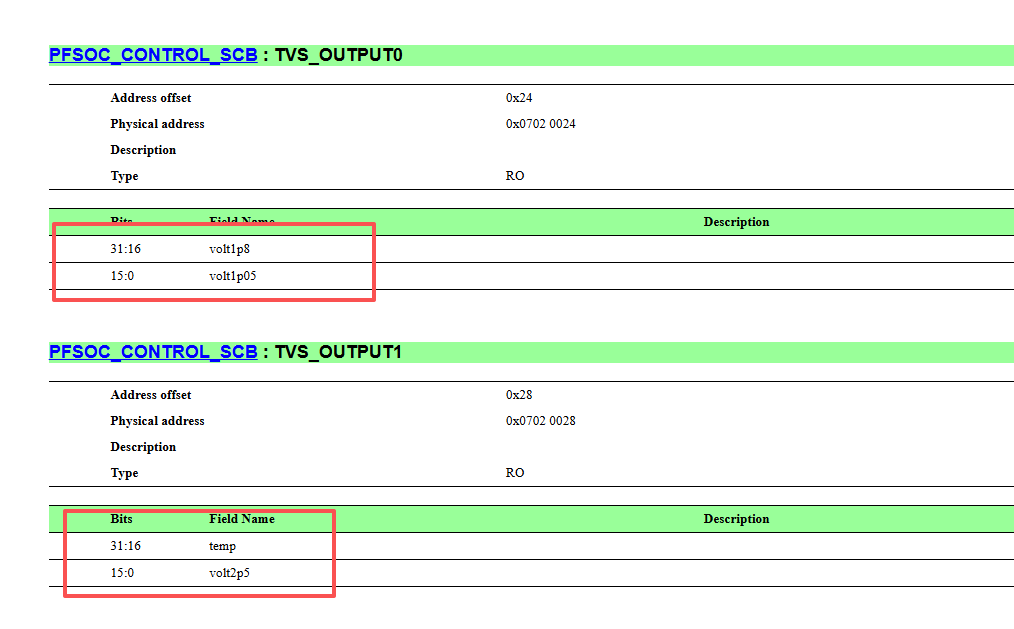Viewport: 1014px width, 629px height.
Task: Open PFSOC_CONTROL_SCB link in TVS_OUTPUT1 heading
Action: (x=153, y=352)
